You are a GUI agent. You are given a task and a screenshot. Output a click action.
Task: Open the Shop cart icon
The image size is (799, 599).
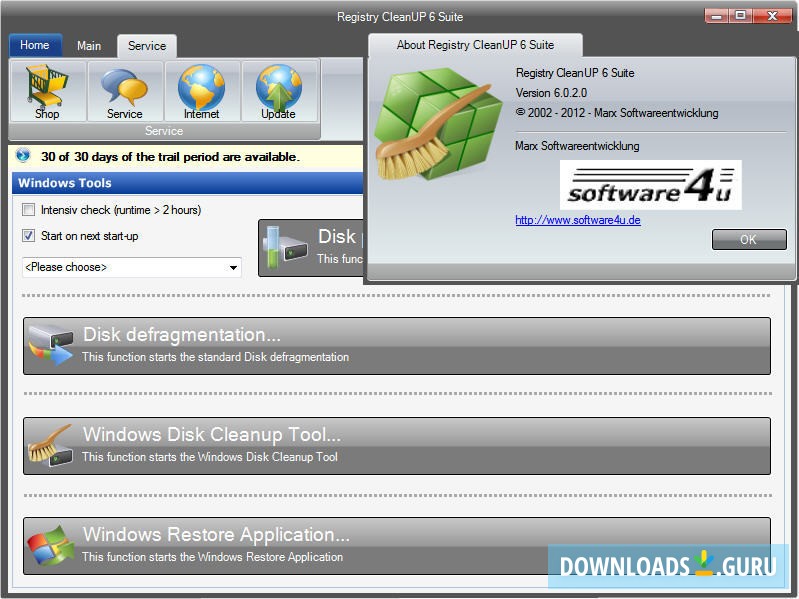point(47,91)
